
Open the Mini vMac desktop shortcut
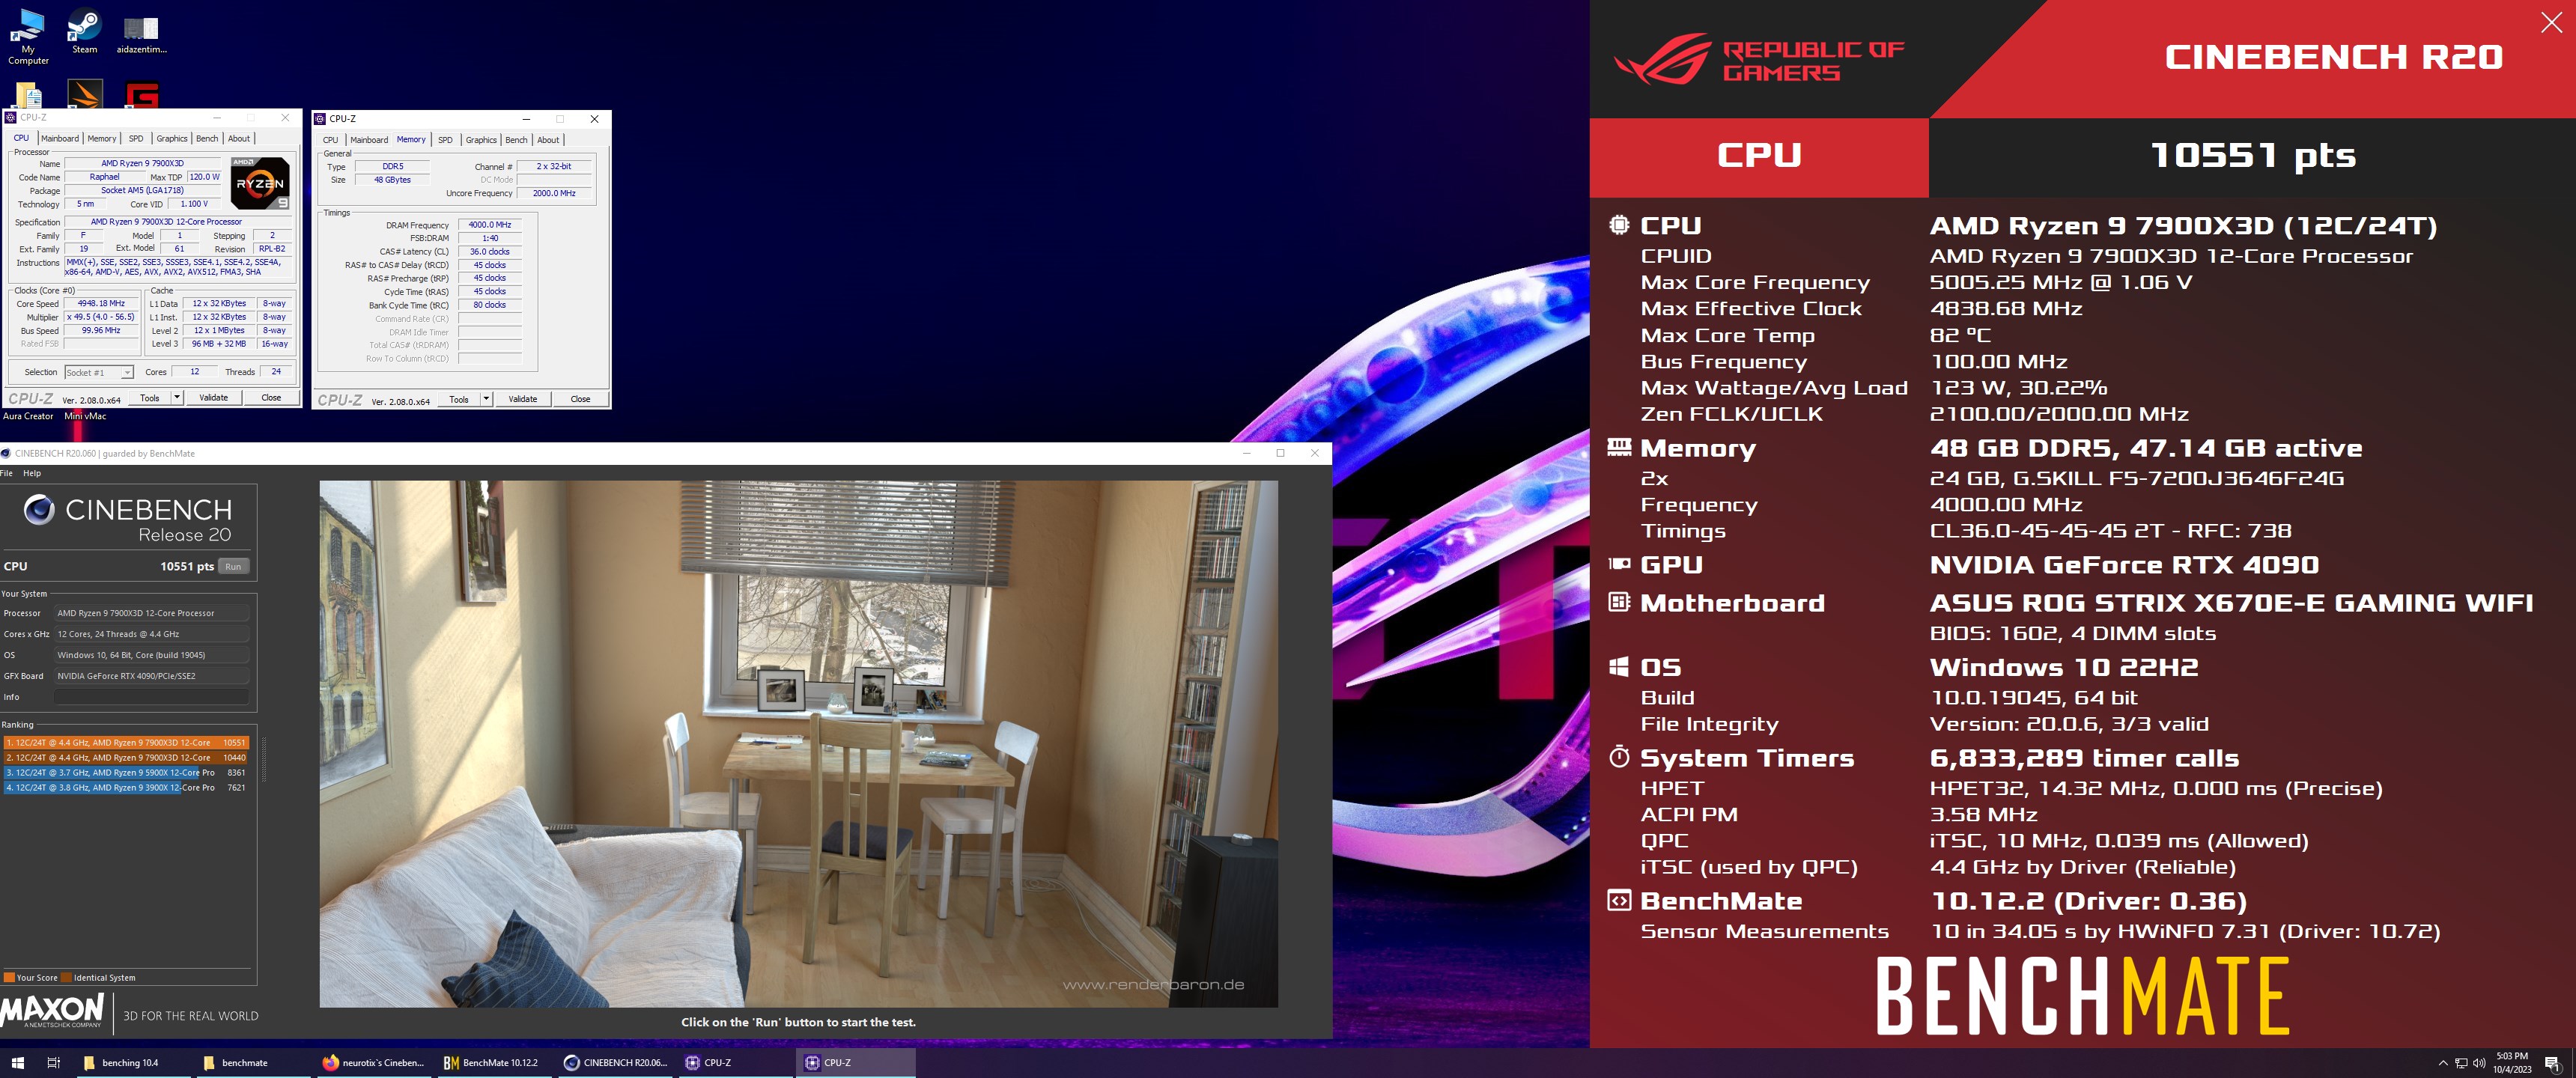[x=85, y=416]
